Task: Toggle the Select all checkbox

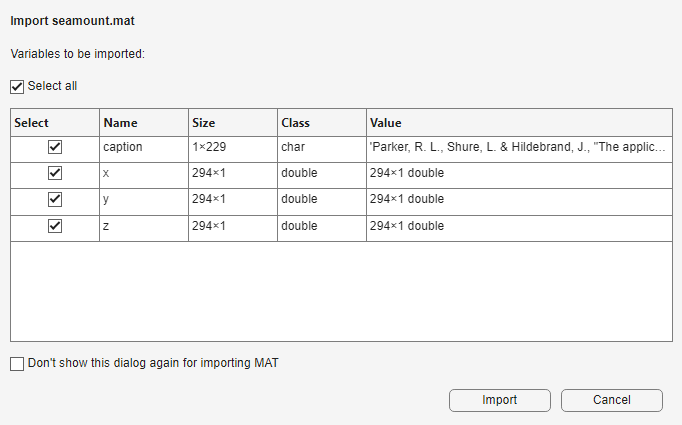Action: point(17,87)
